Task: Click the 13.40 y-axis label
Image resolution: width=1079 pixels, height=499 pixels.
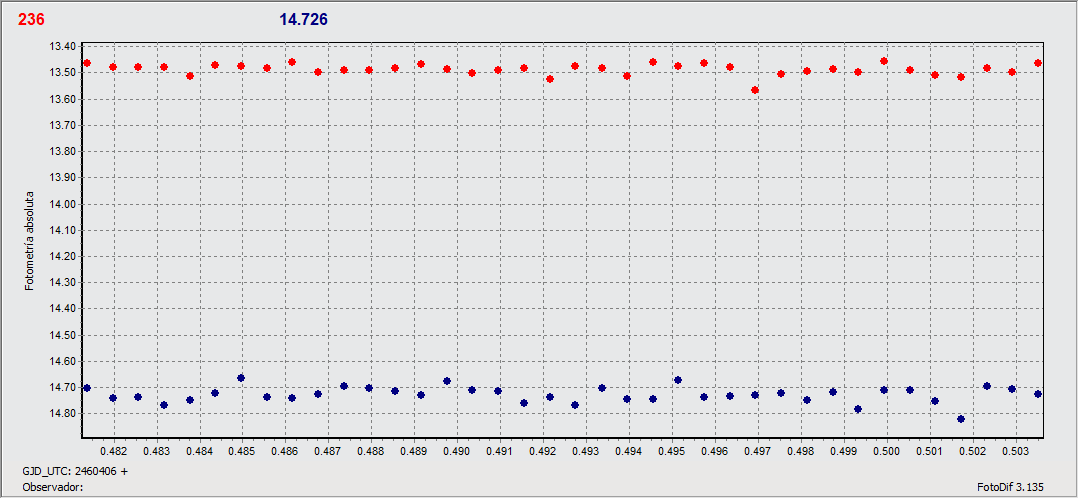Action: [63, 46]
